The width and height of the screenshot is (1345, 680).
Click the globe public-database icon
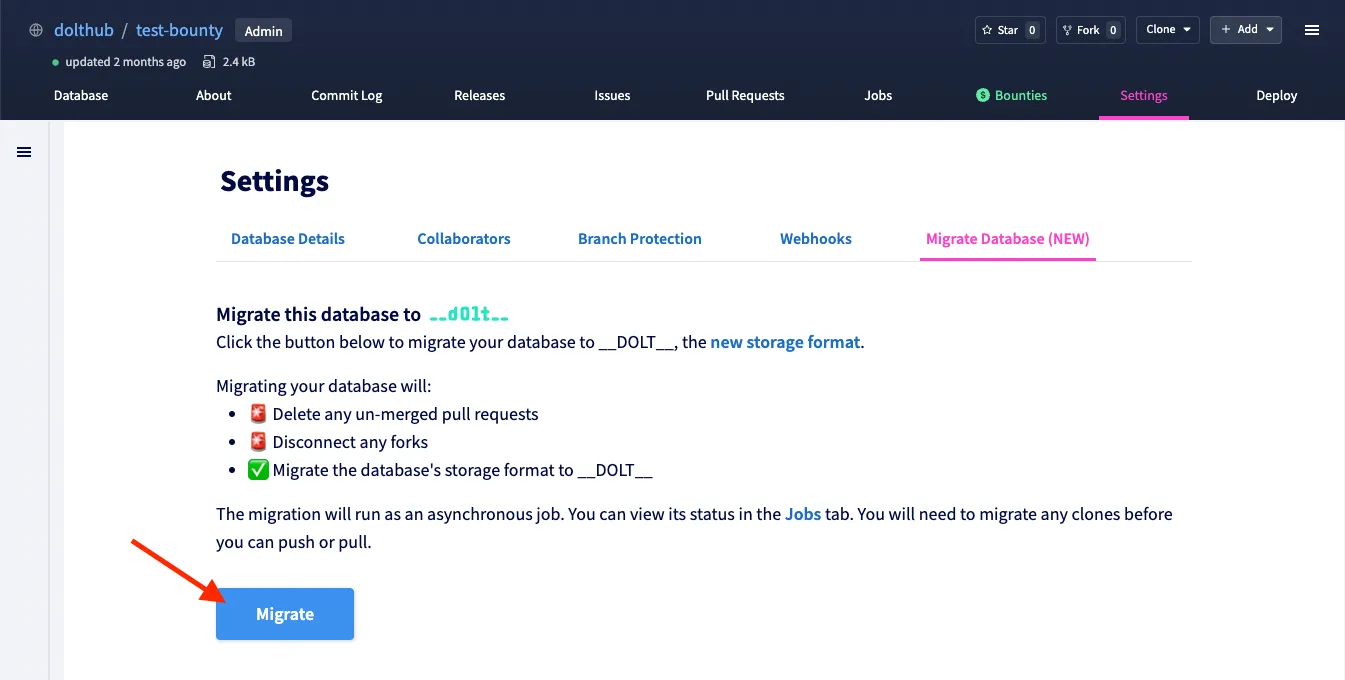tap(36, 30)
